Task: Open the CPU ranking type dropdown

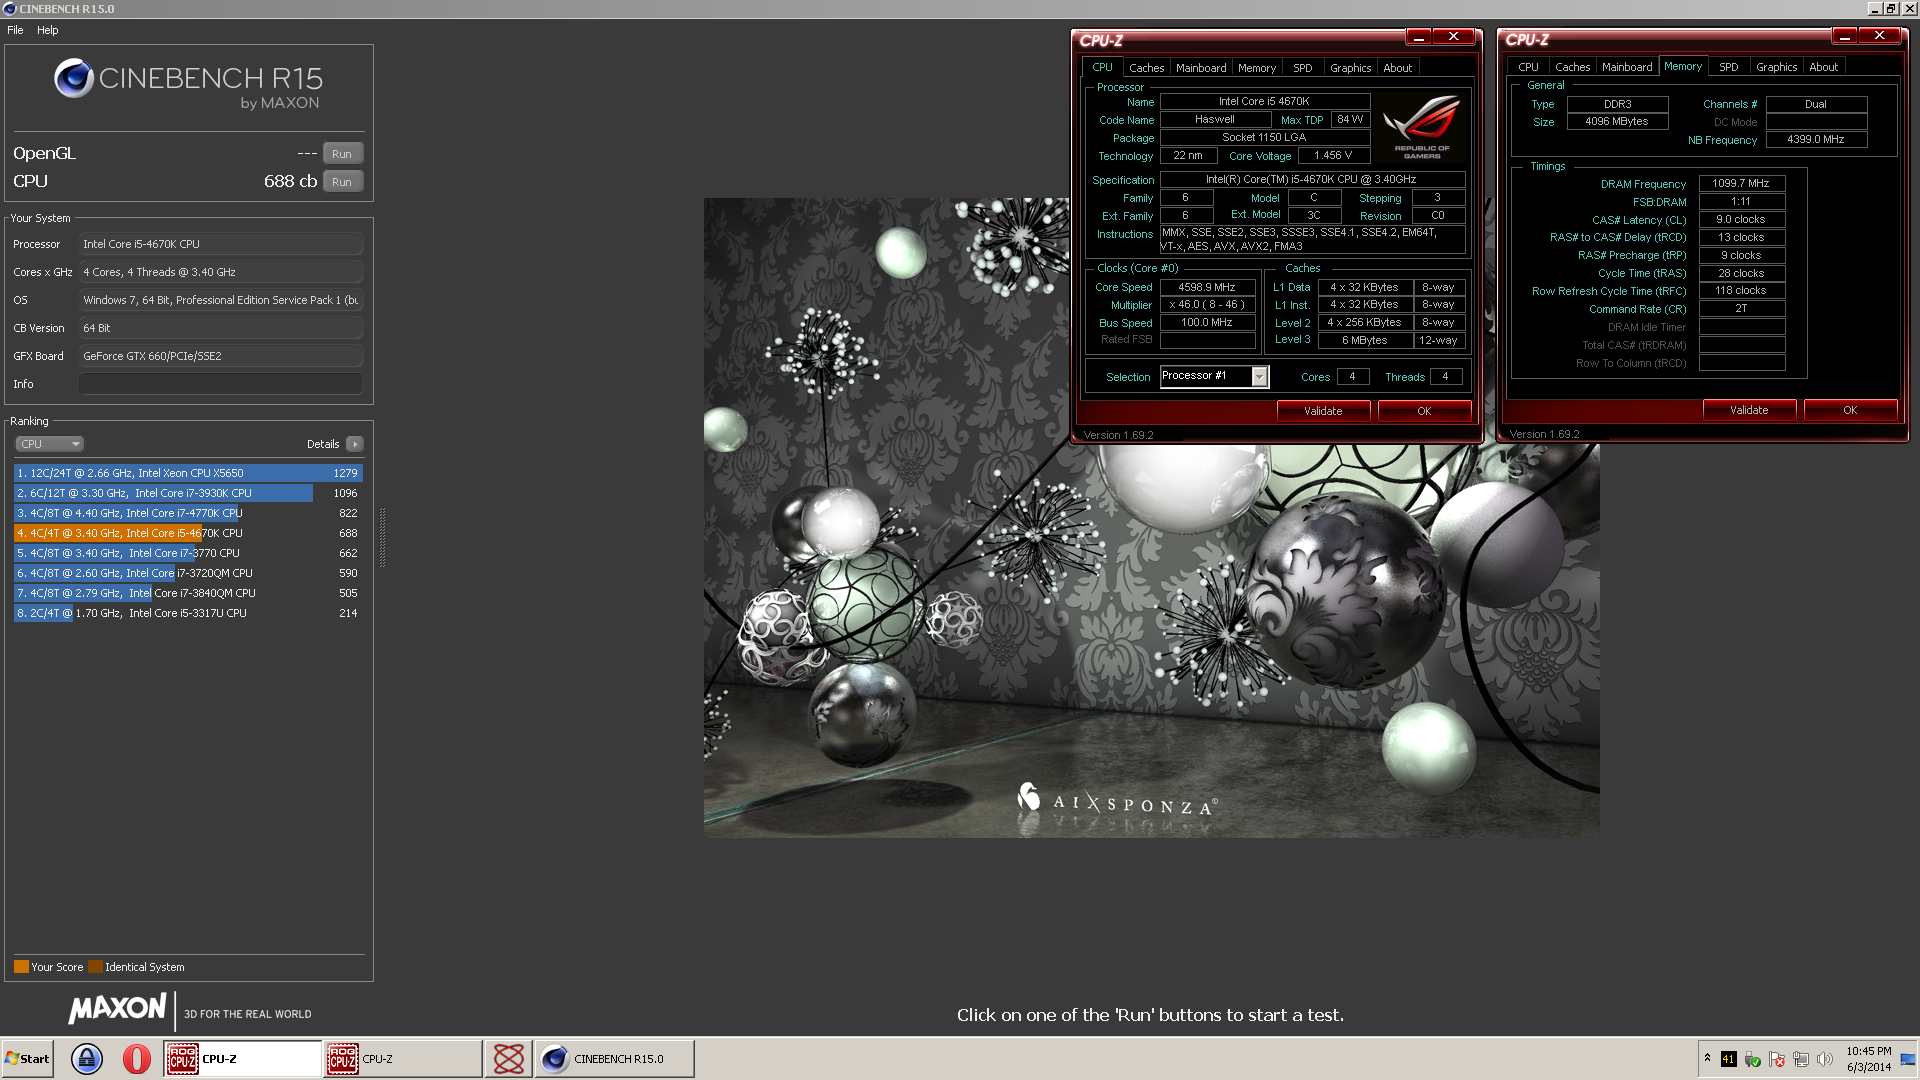Action: click(x=49, y=444)
